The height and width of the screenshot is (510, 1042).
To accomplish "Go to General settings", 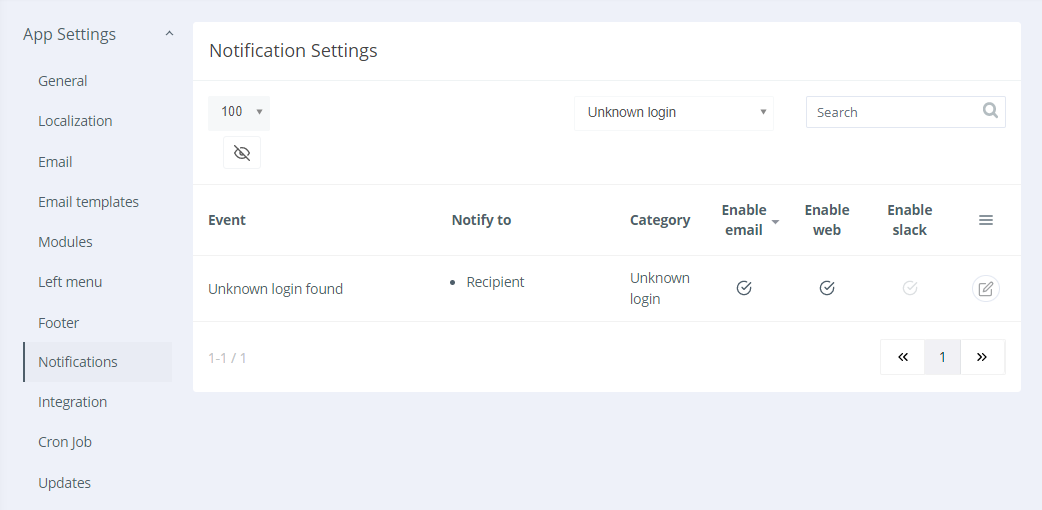I will pyautogui.click(x=62, y=81).
